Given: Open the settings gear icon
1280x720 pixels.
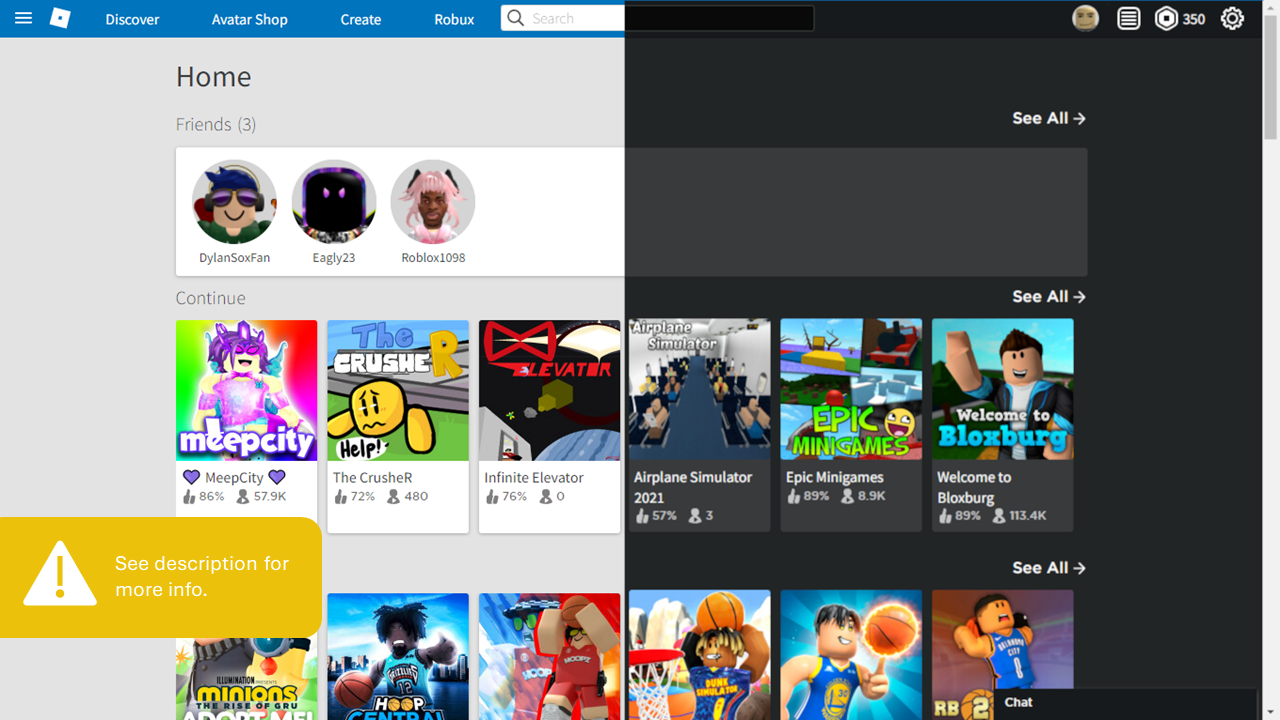Looking at the screenshot, I should click(x=1232, y=18).
